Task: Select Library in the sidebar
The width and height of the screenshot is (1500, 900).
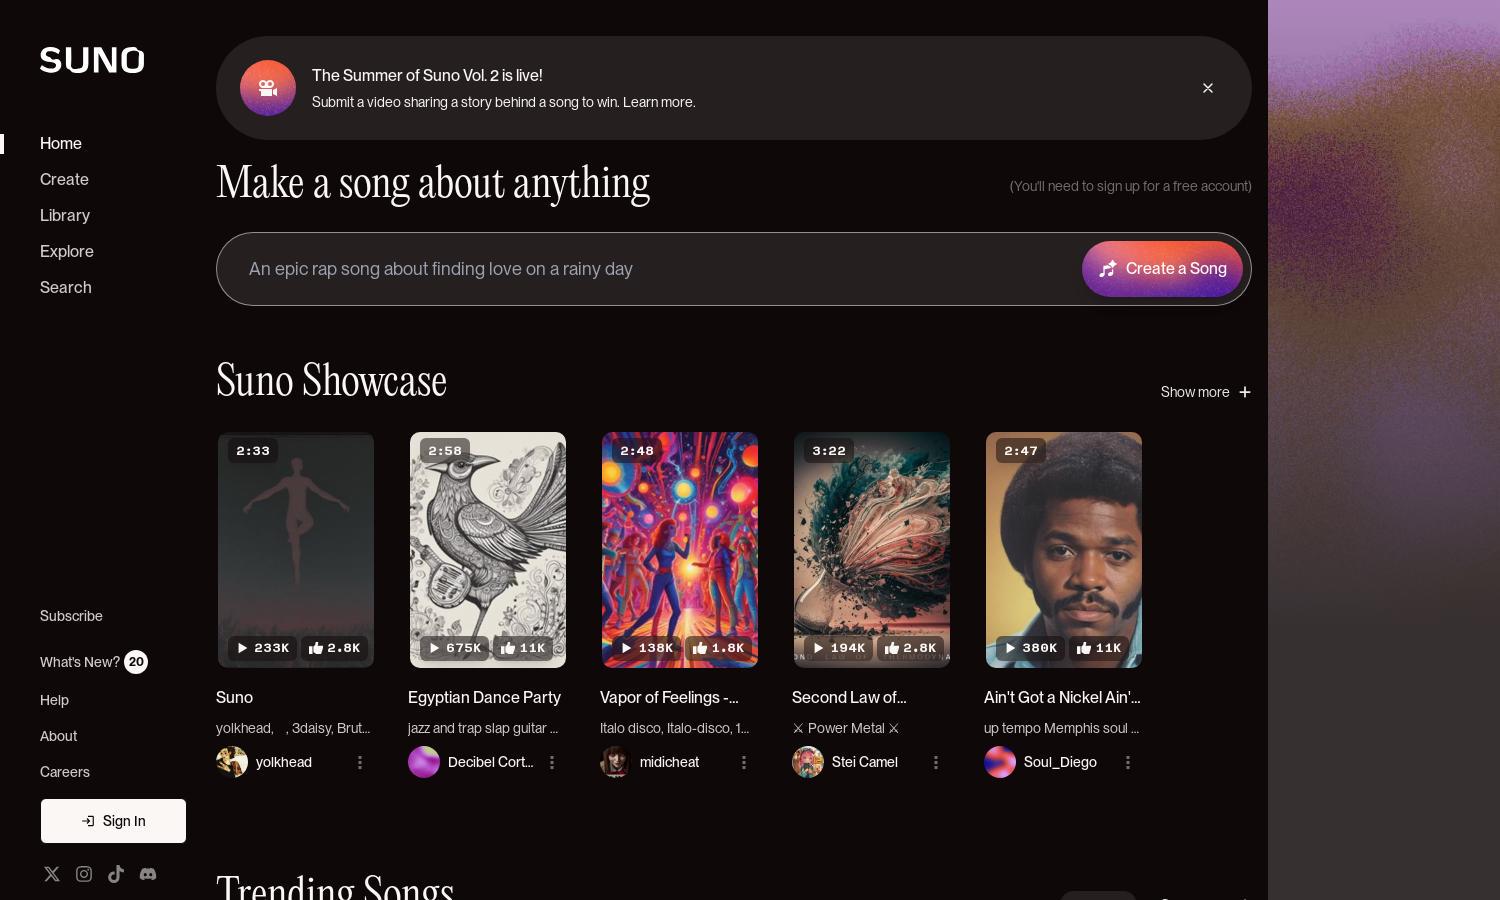Action: [65, 215]
